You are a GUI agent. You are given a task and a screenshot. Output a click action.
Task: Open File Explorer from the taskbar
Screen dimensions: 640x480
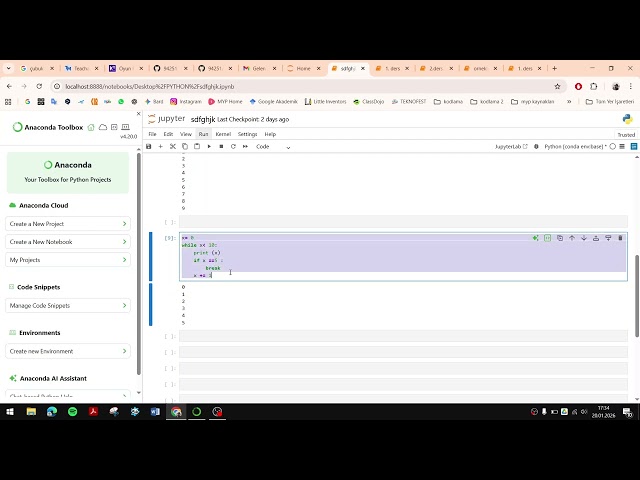coord(31,412)
